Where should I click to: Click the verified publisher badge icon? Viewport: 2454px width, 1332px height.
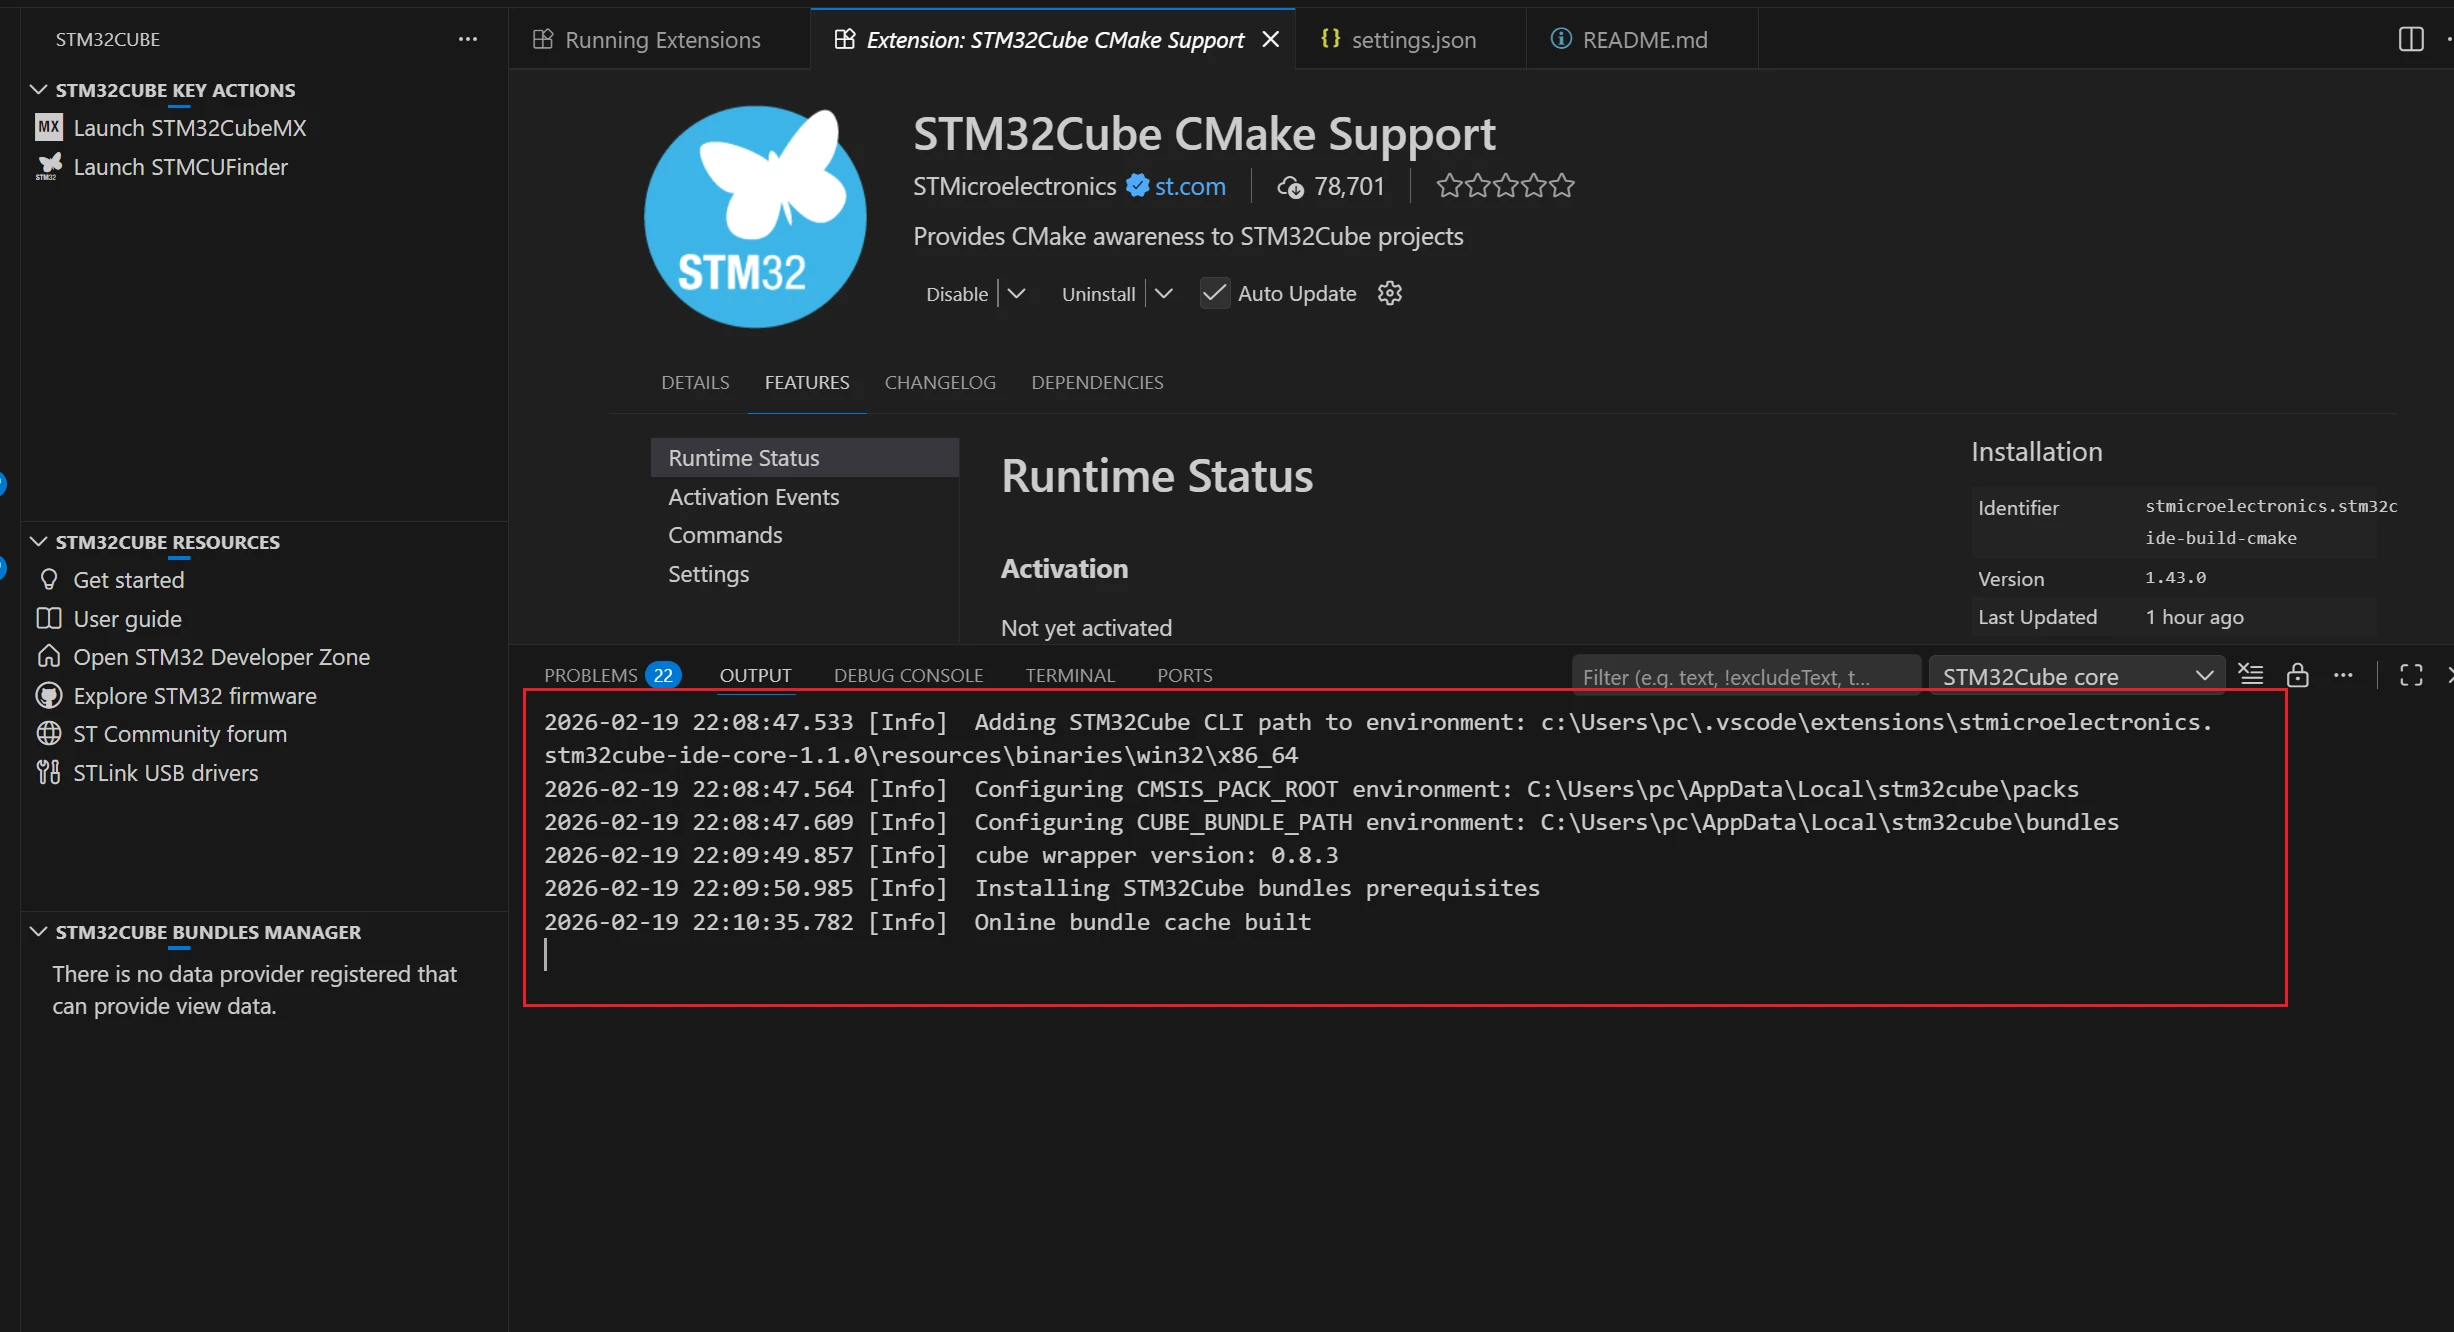(1137, 186)
